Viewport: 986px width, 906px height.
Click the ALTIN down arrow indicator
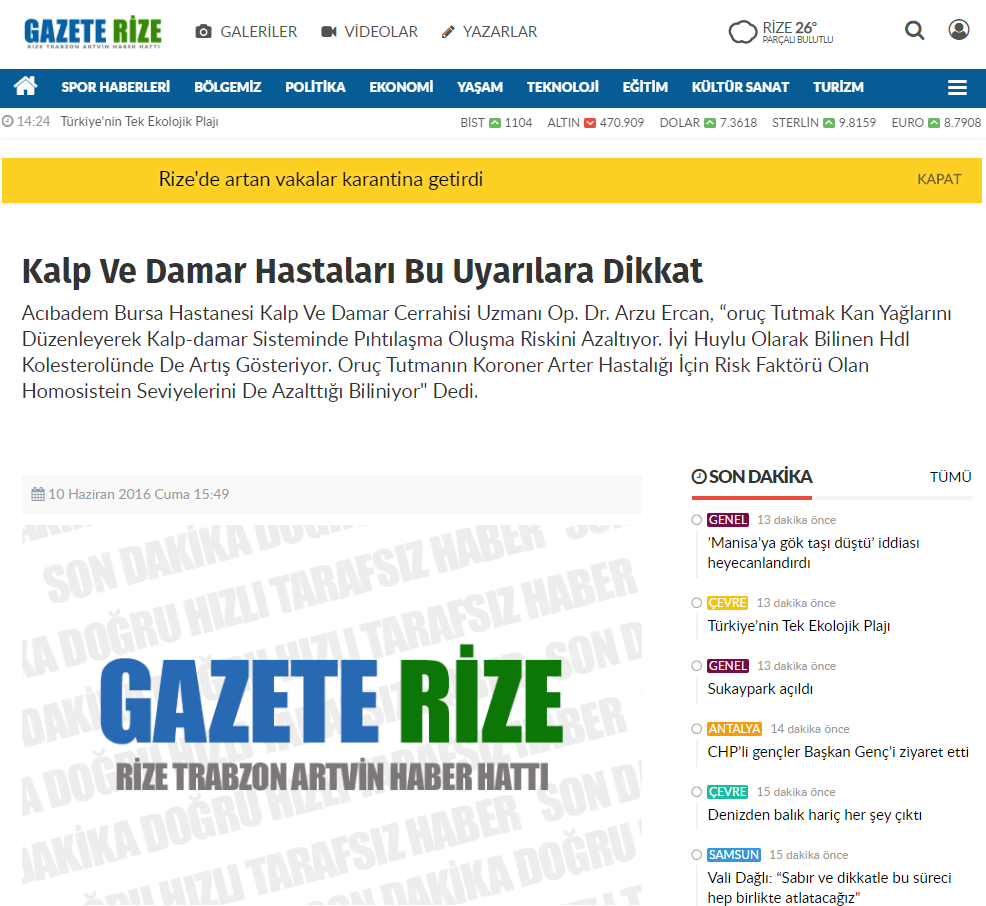590,123
